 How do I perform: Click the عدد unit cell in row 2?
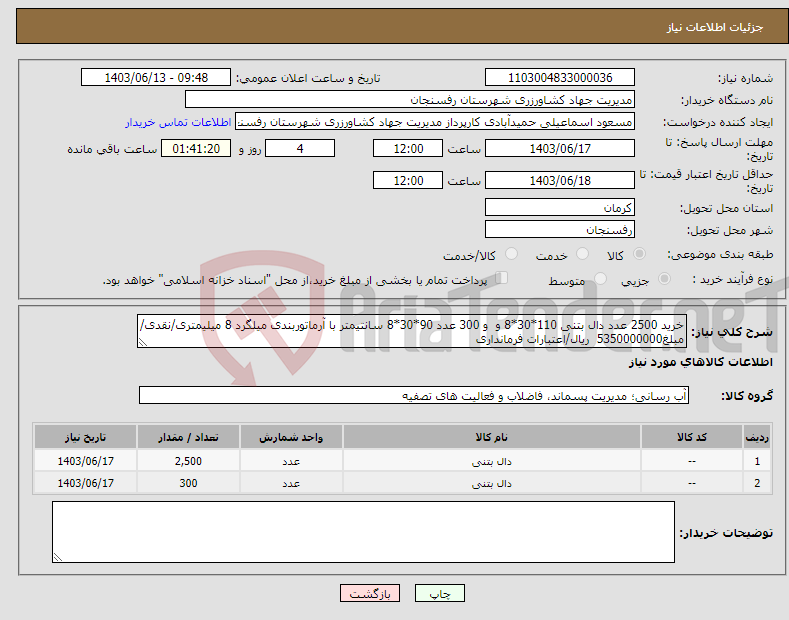291,483
